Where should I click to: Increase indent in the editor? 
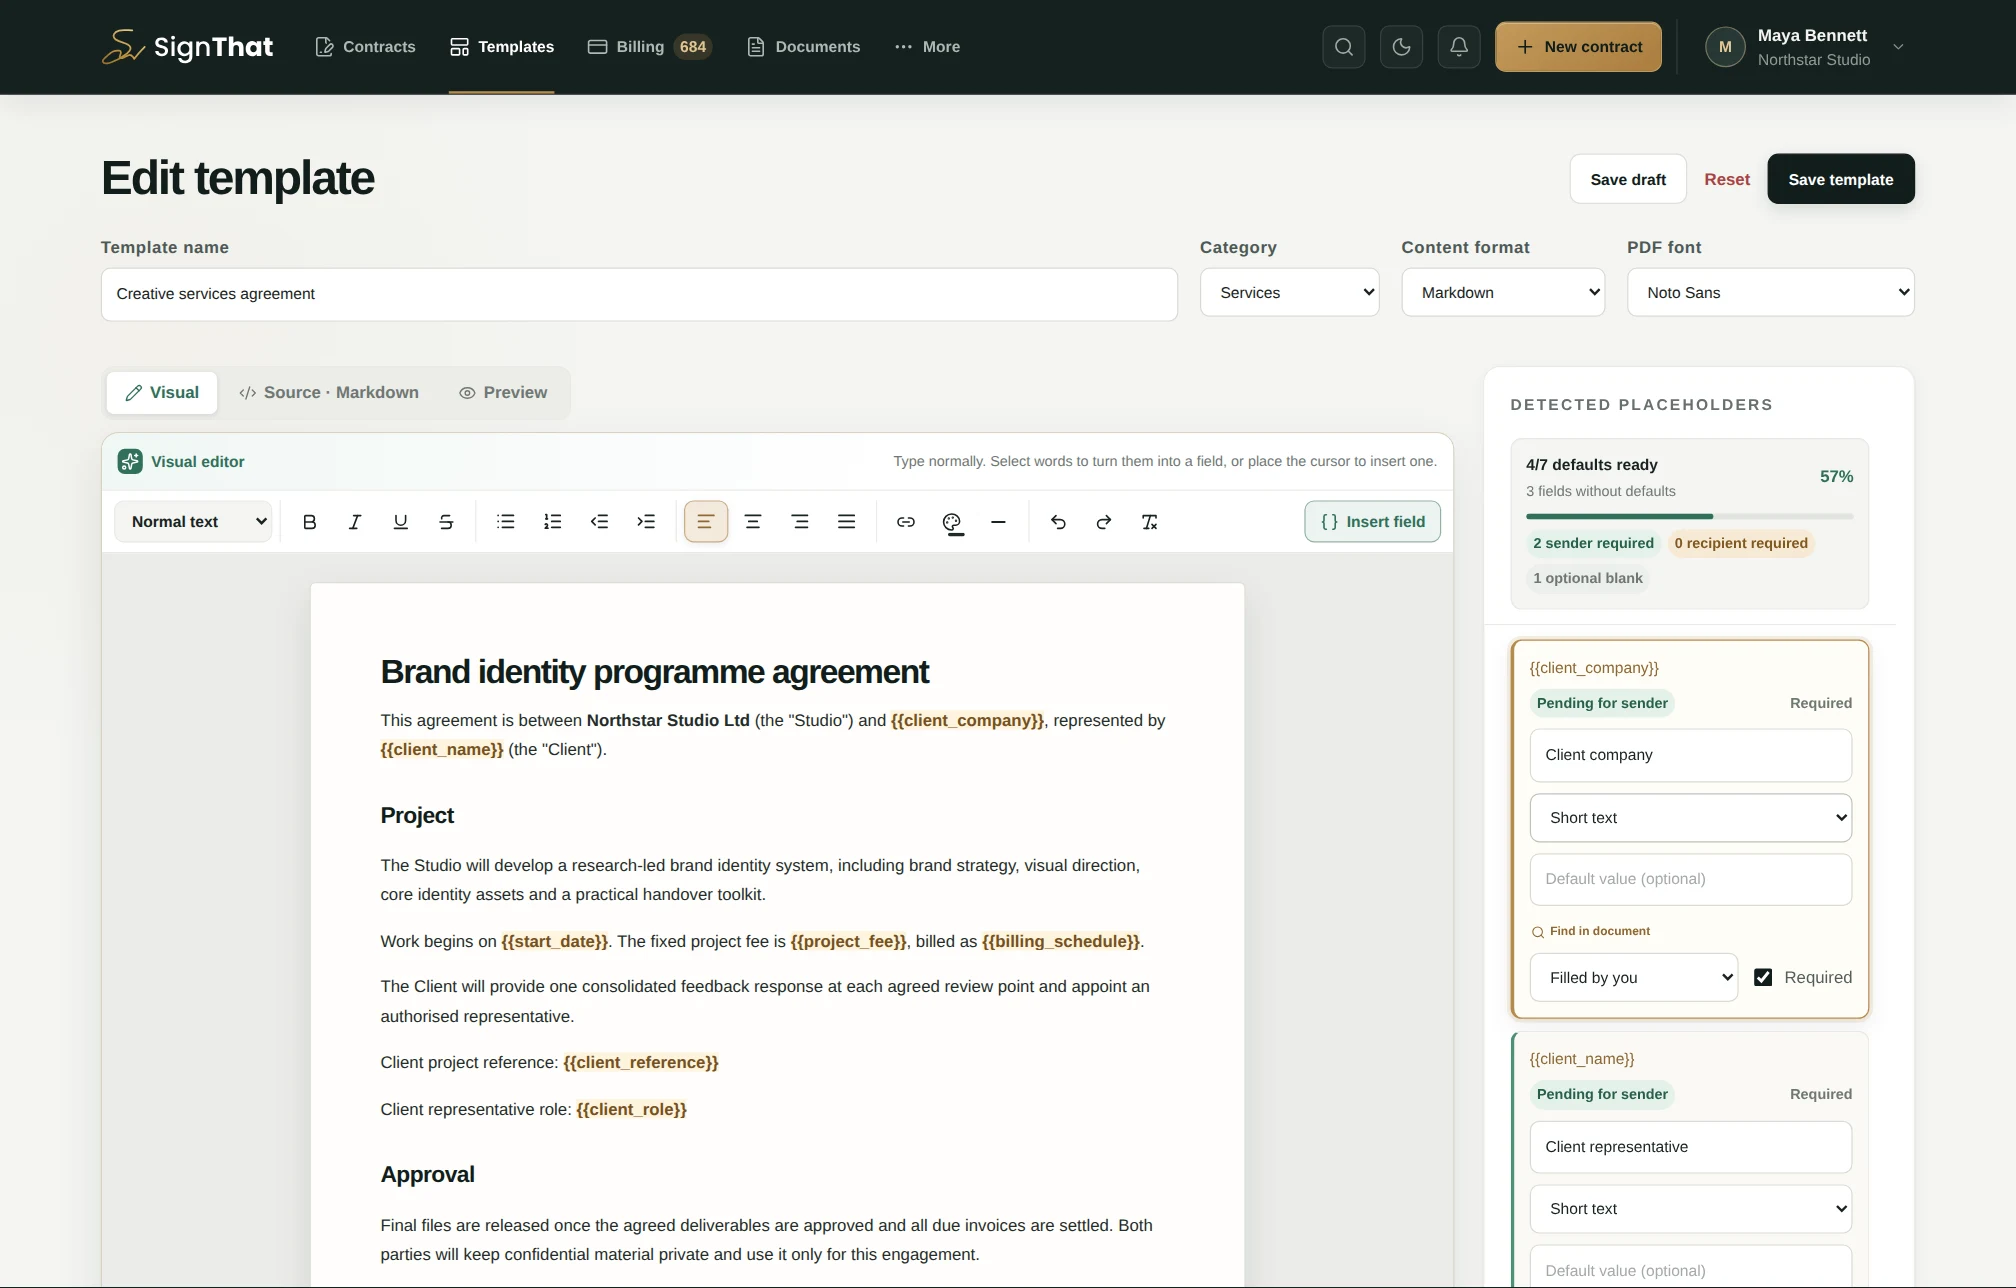(646, 522)
